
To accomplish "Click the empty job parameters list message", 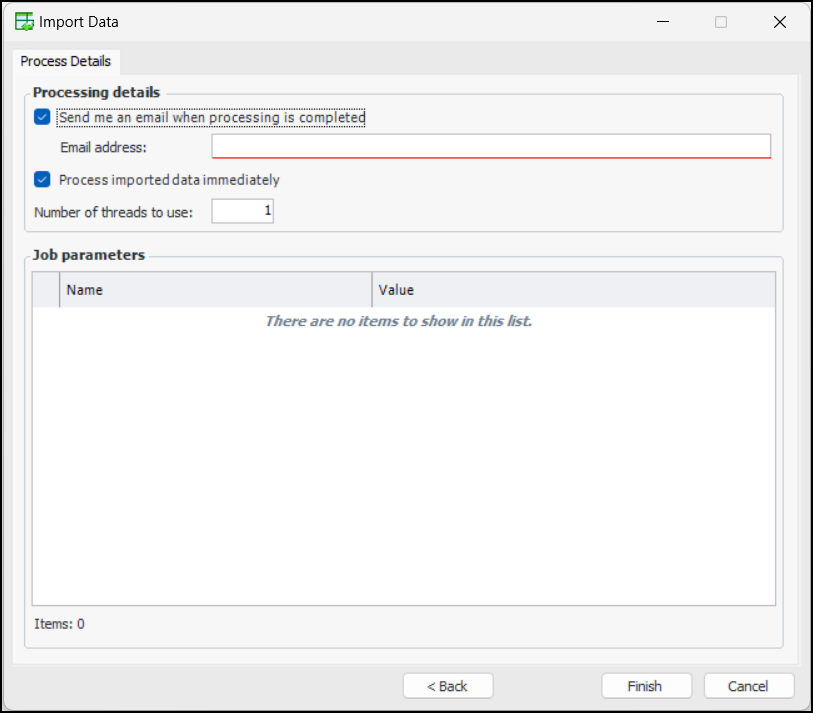I will click(x=398, y=321).
